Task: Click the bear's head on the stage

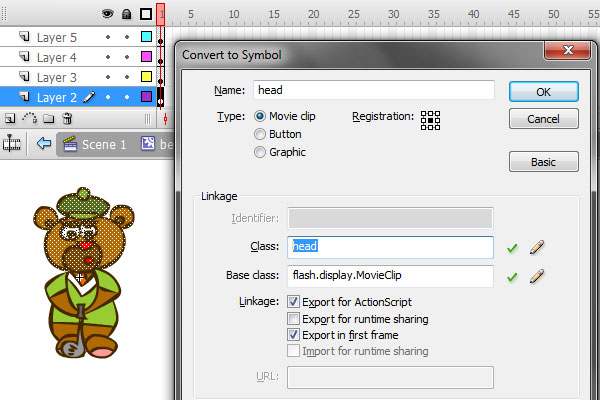Action: coord(84,230)
